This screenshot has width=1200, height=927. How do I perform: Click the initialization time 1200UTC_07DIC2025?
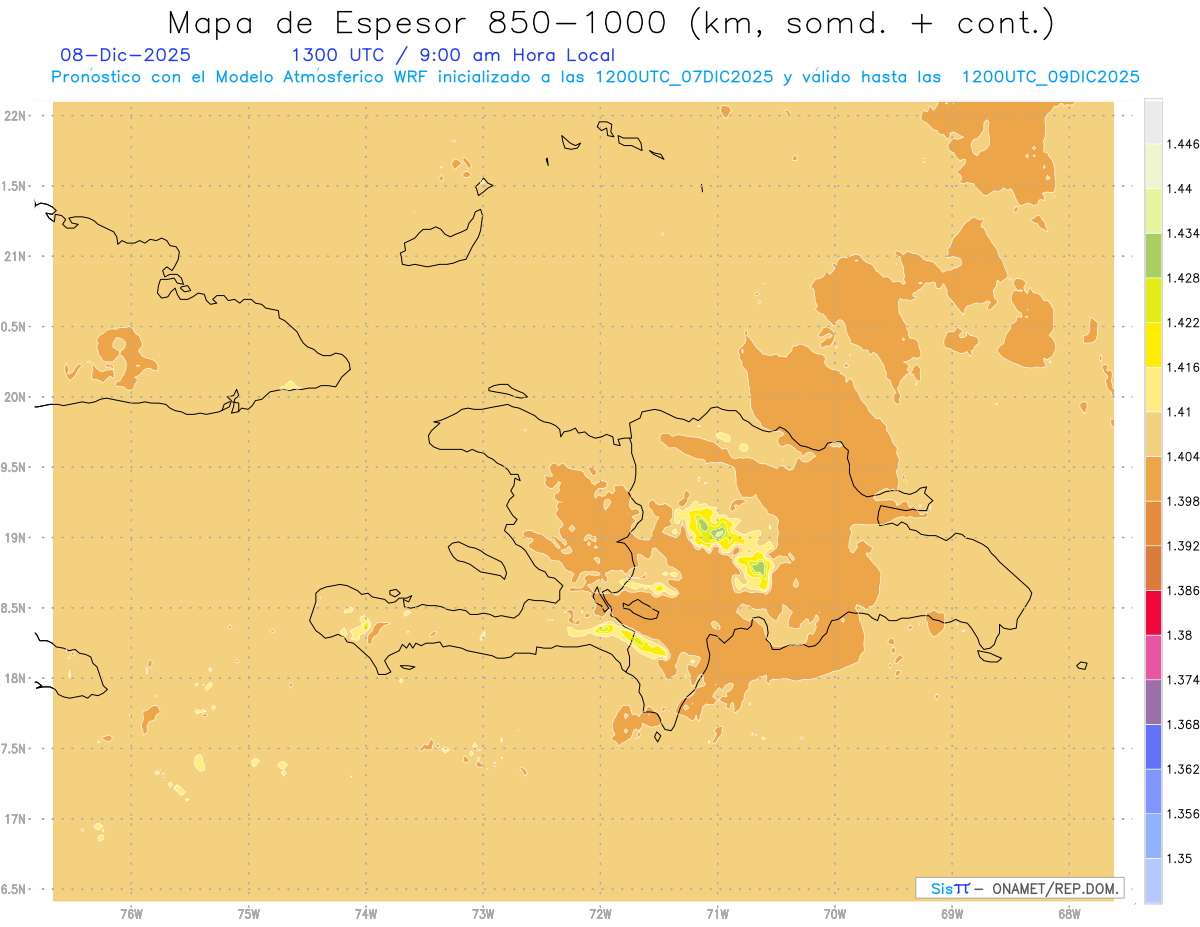pos(684,77)
